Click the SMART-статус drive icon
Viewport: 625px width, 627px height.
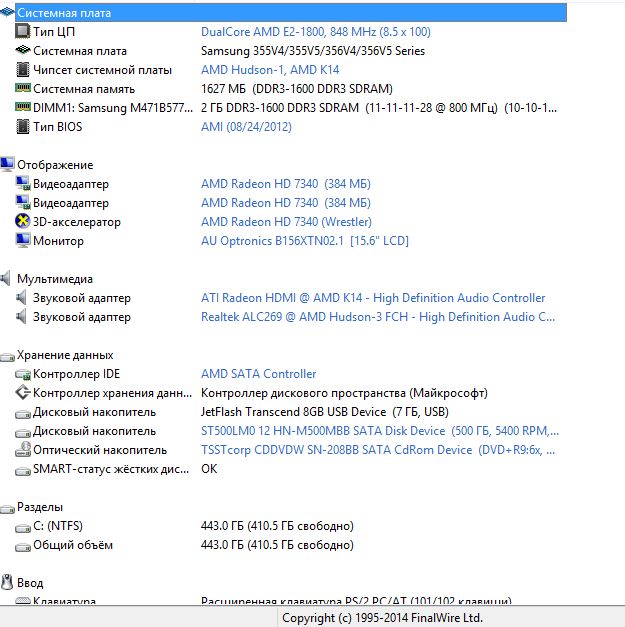(x=23, y=471)
